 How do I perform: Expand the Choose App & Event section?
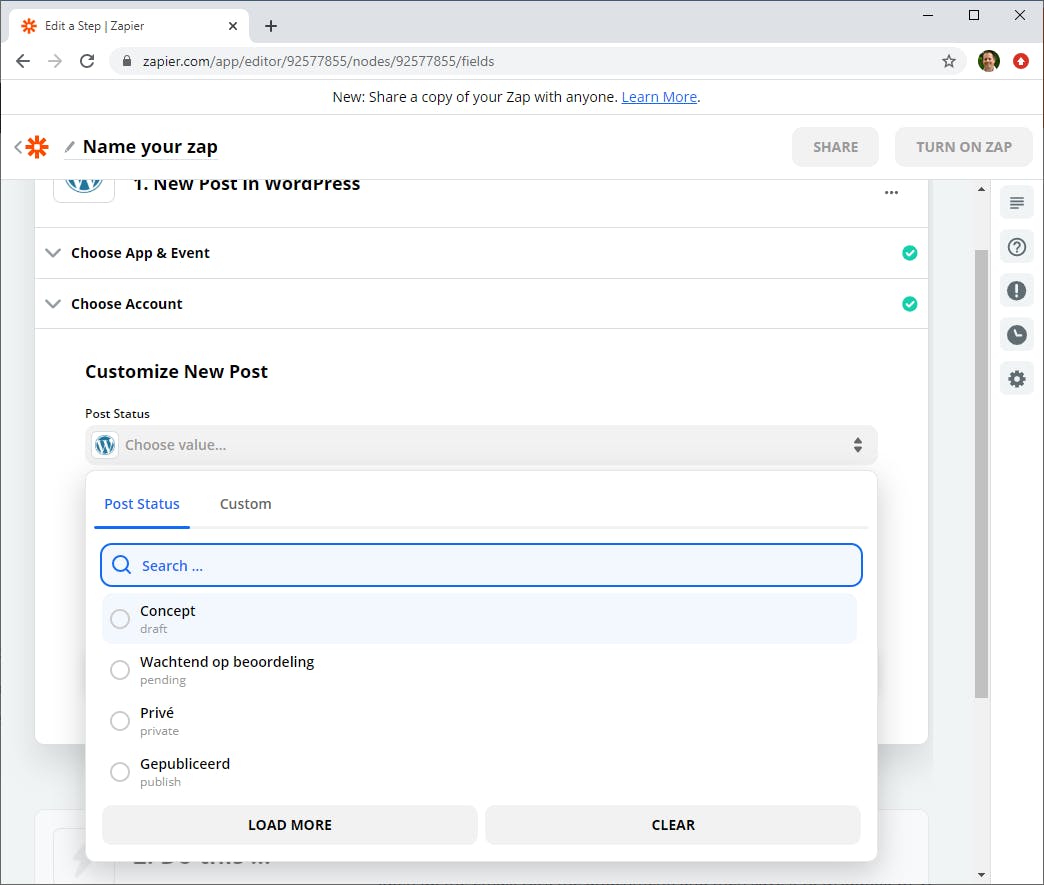tap(140, 253)
